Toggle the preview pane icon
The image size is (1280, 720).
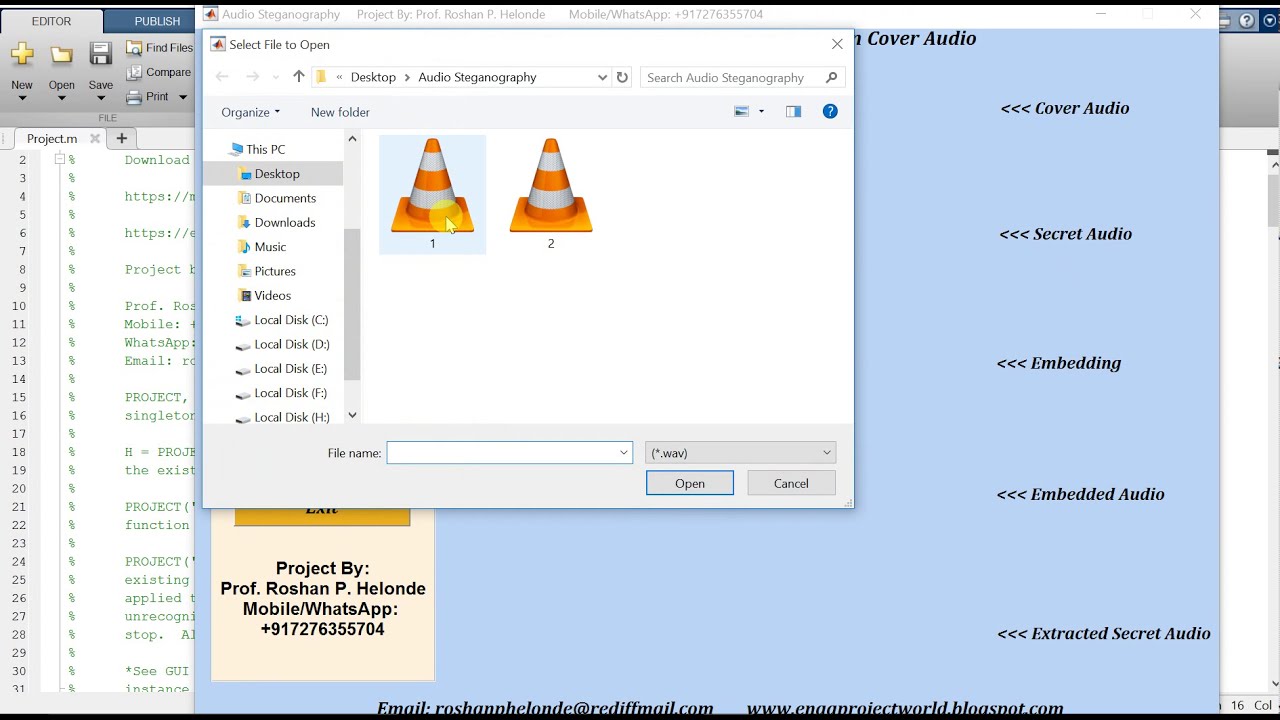[x=793, y=112]
